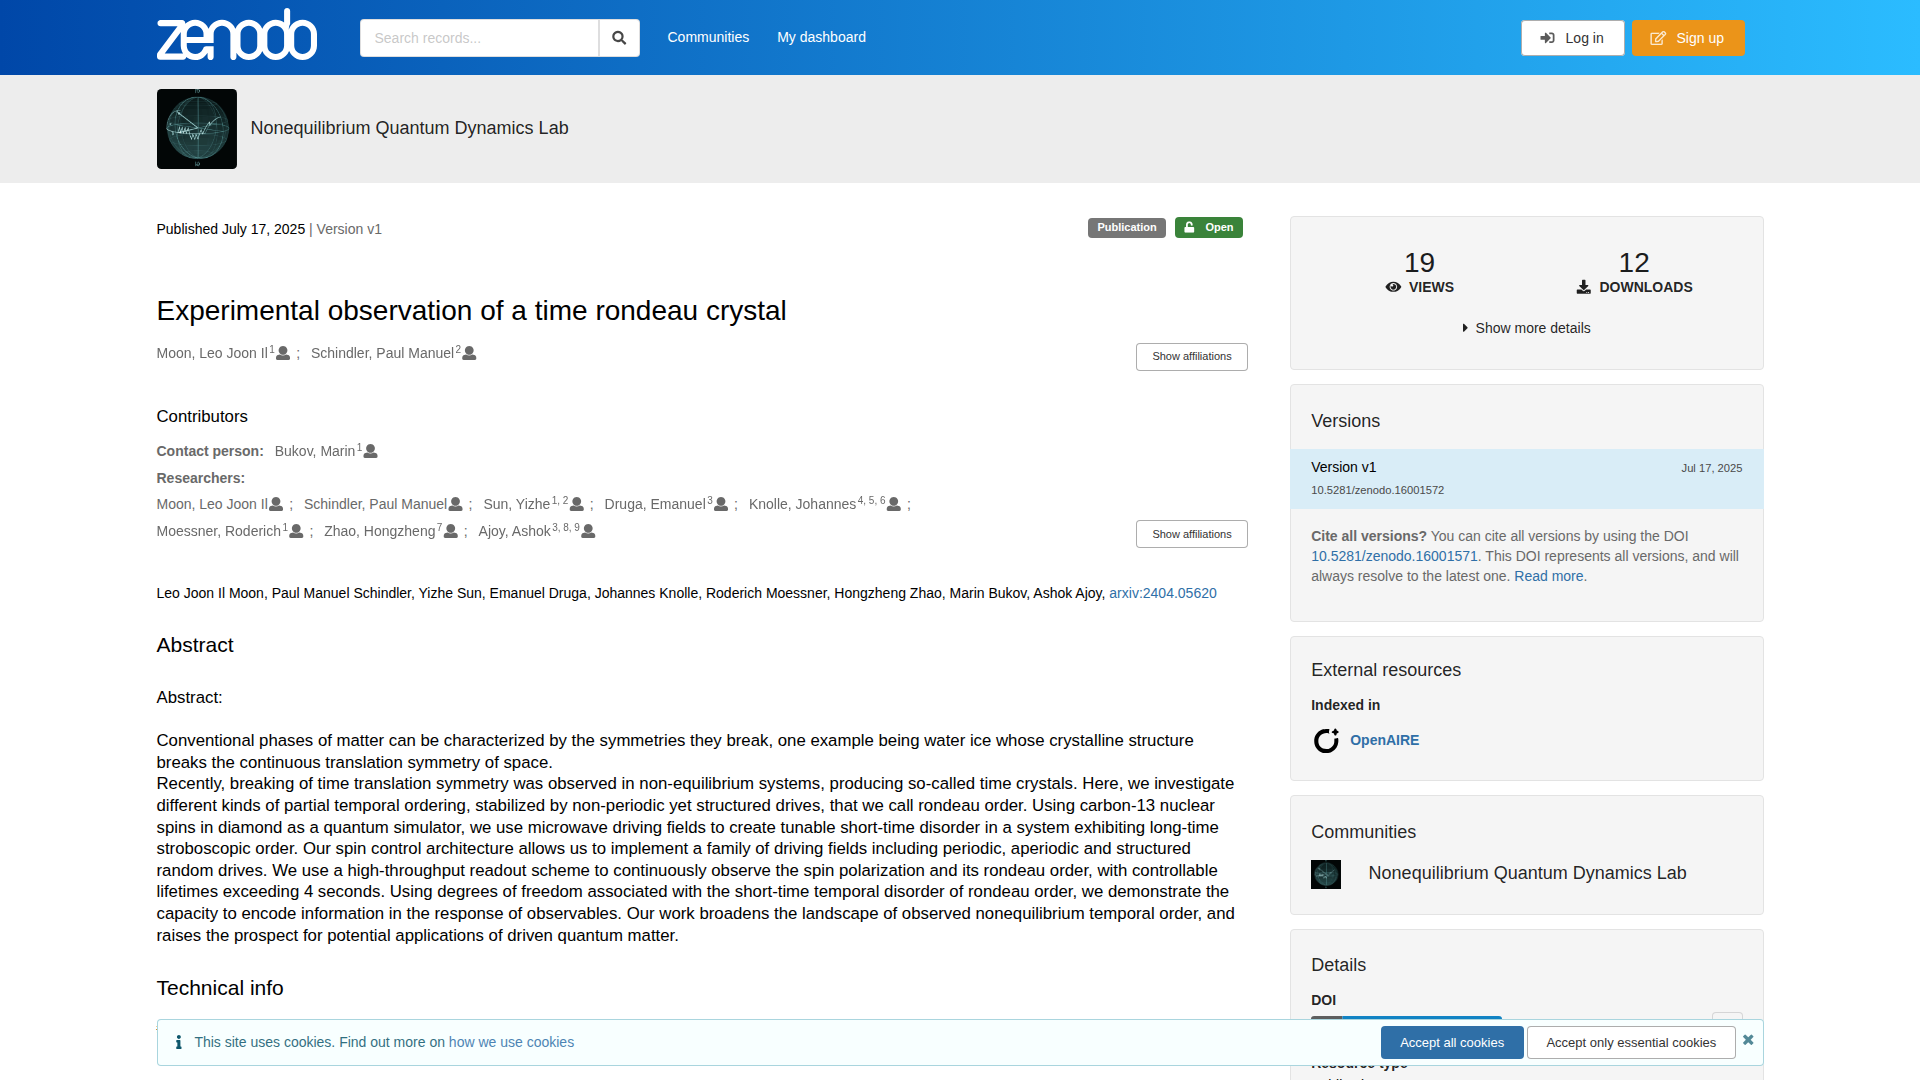The width and height of the screenshot is (1920, 1080).
Task: Click the Zenodo logo
Action: coord(237,36)
